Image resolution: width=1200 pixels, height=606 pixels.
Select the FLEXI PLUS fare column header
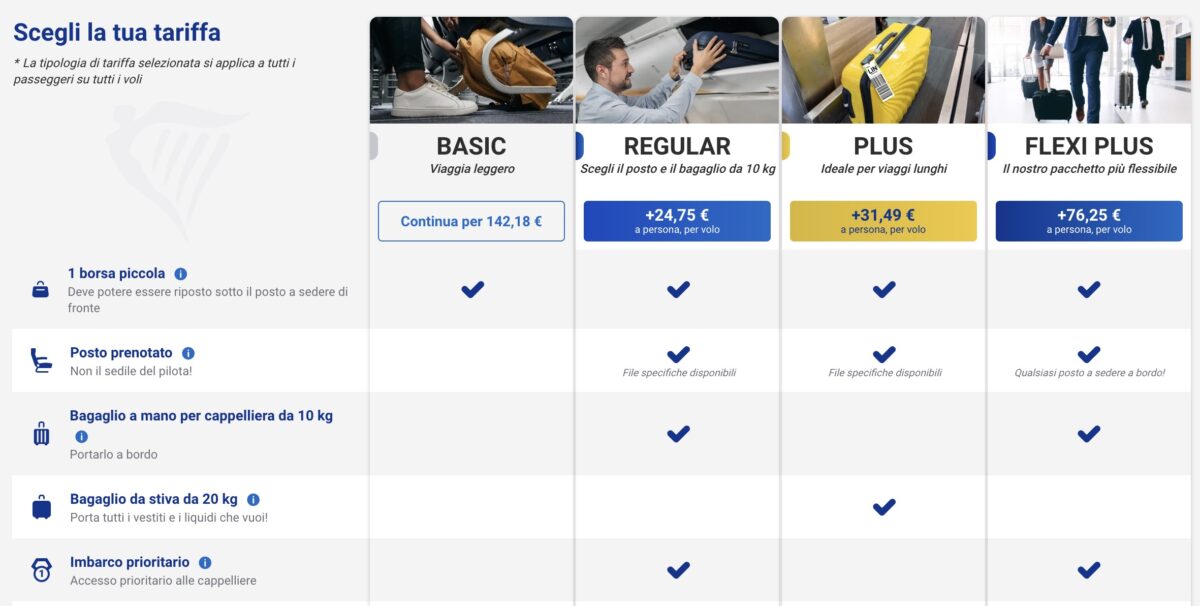(x=1088, y=144)
